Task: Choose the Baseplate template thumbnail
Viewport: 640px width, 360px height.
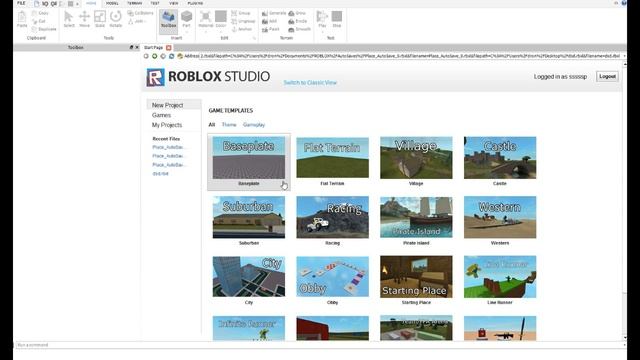Action: (249, 158)
